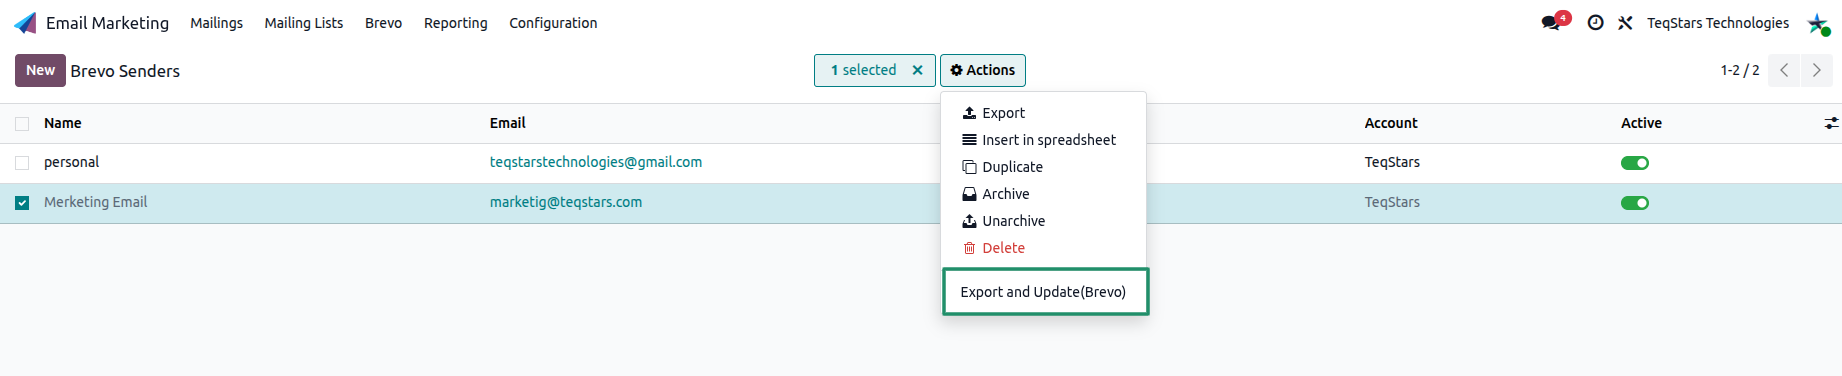Go to the next page arrow
Viewport: 1842px width, 376px height.
(1817, 70)
